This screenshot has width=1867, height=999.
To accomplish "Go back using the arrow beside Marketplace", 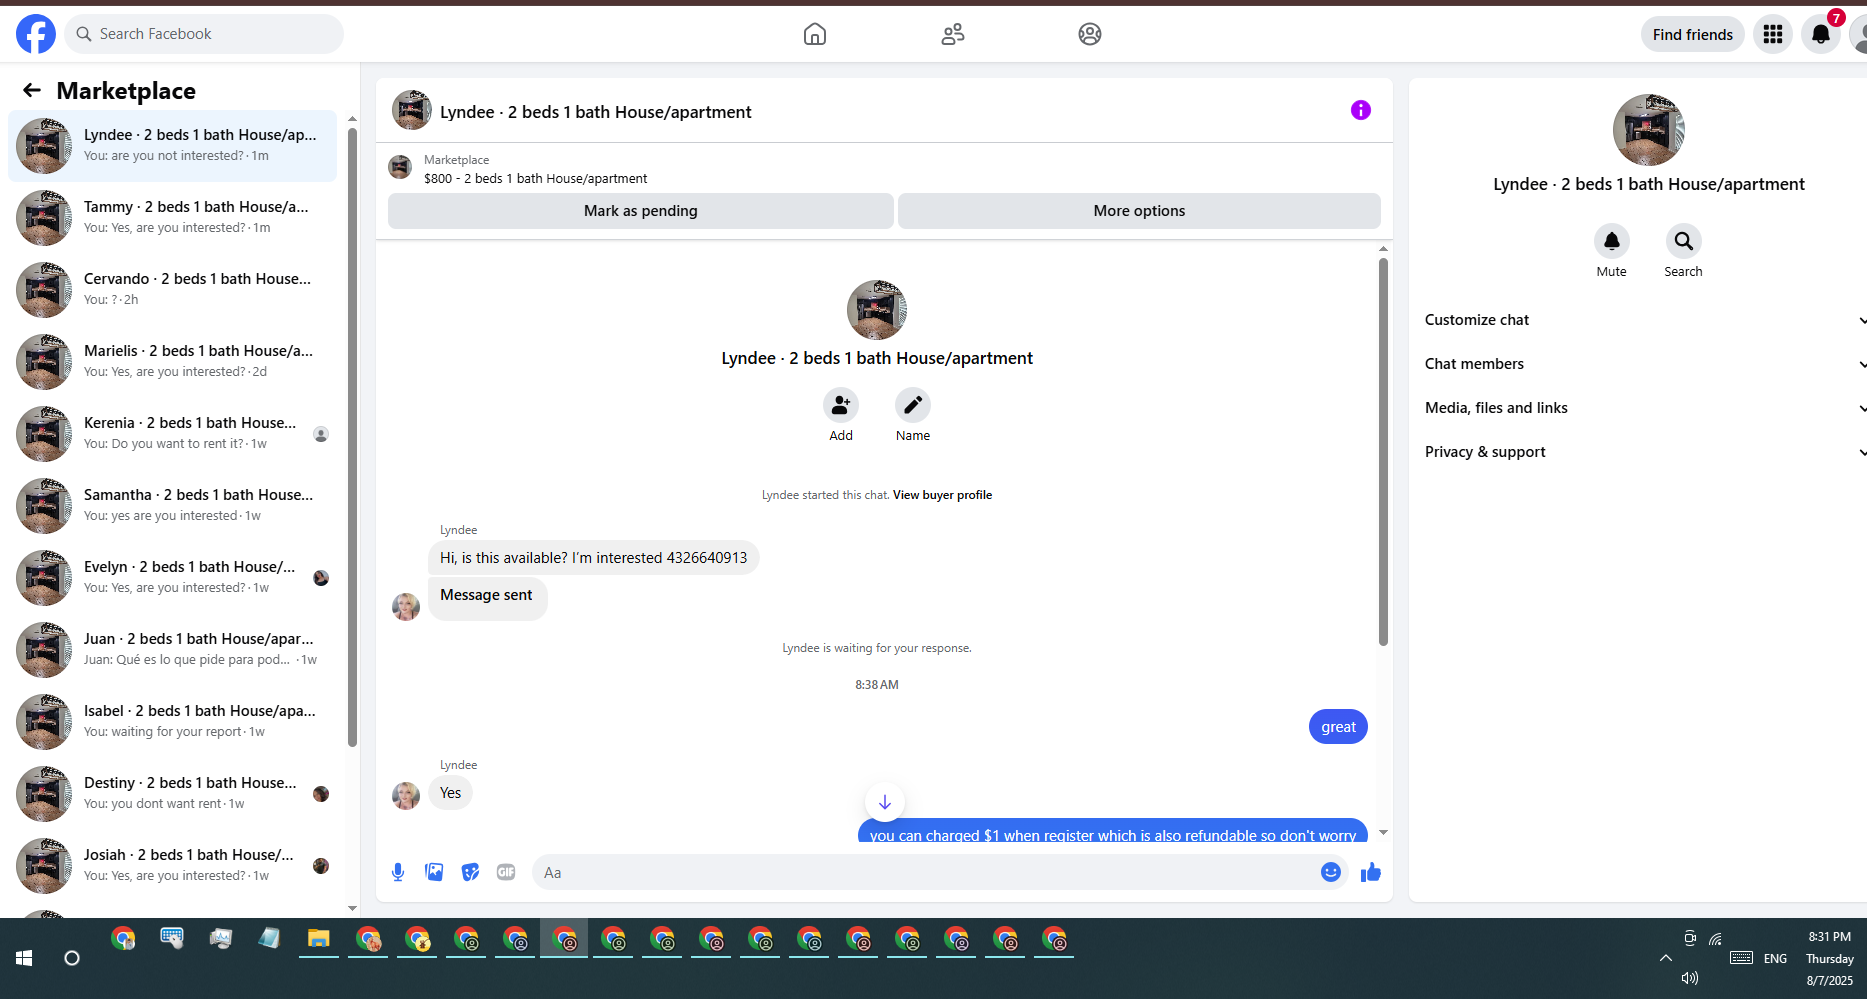I will [32, 91].
